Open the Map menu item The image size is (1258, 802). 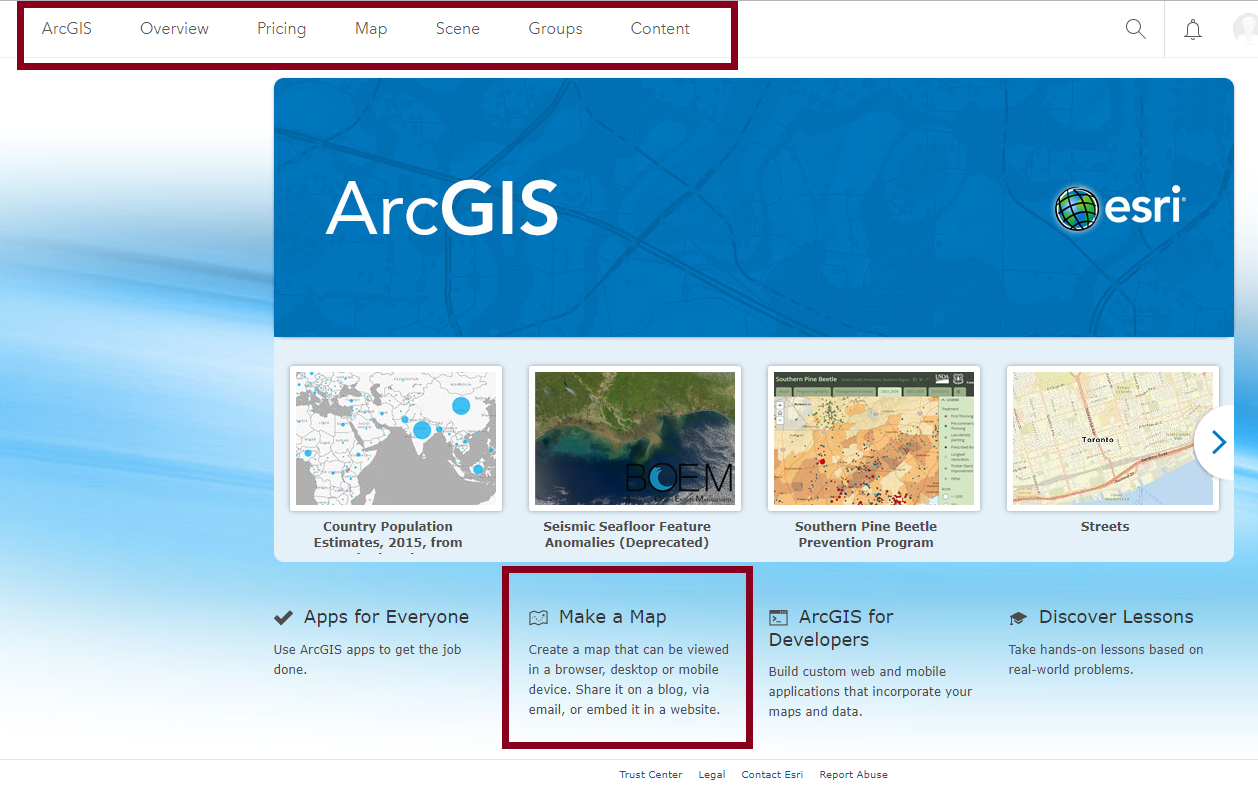pyautogui.click(x=371, y=29)
